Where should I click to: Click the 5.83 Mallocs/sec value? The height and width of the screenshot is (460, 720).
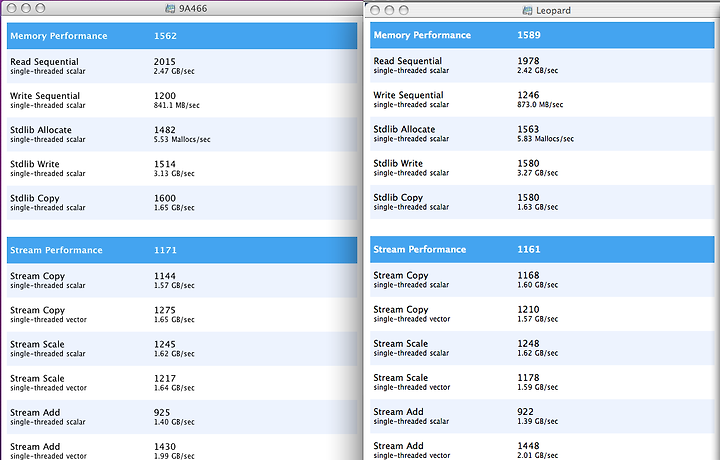pos(546,139)
